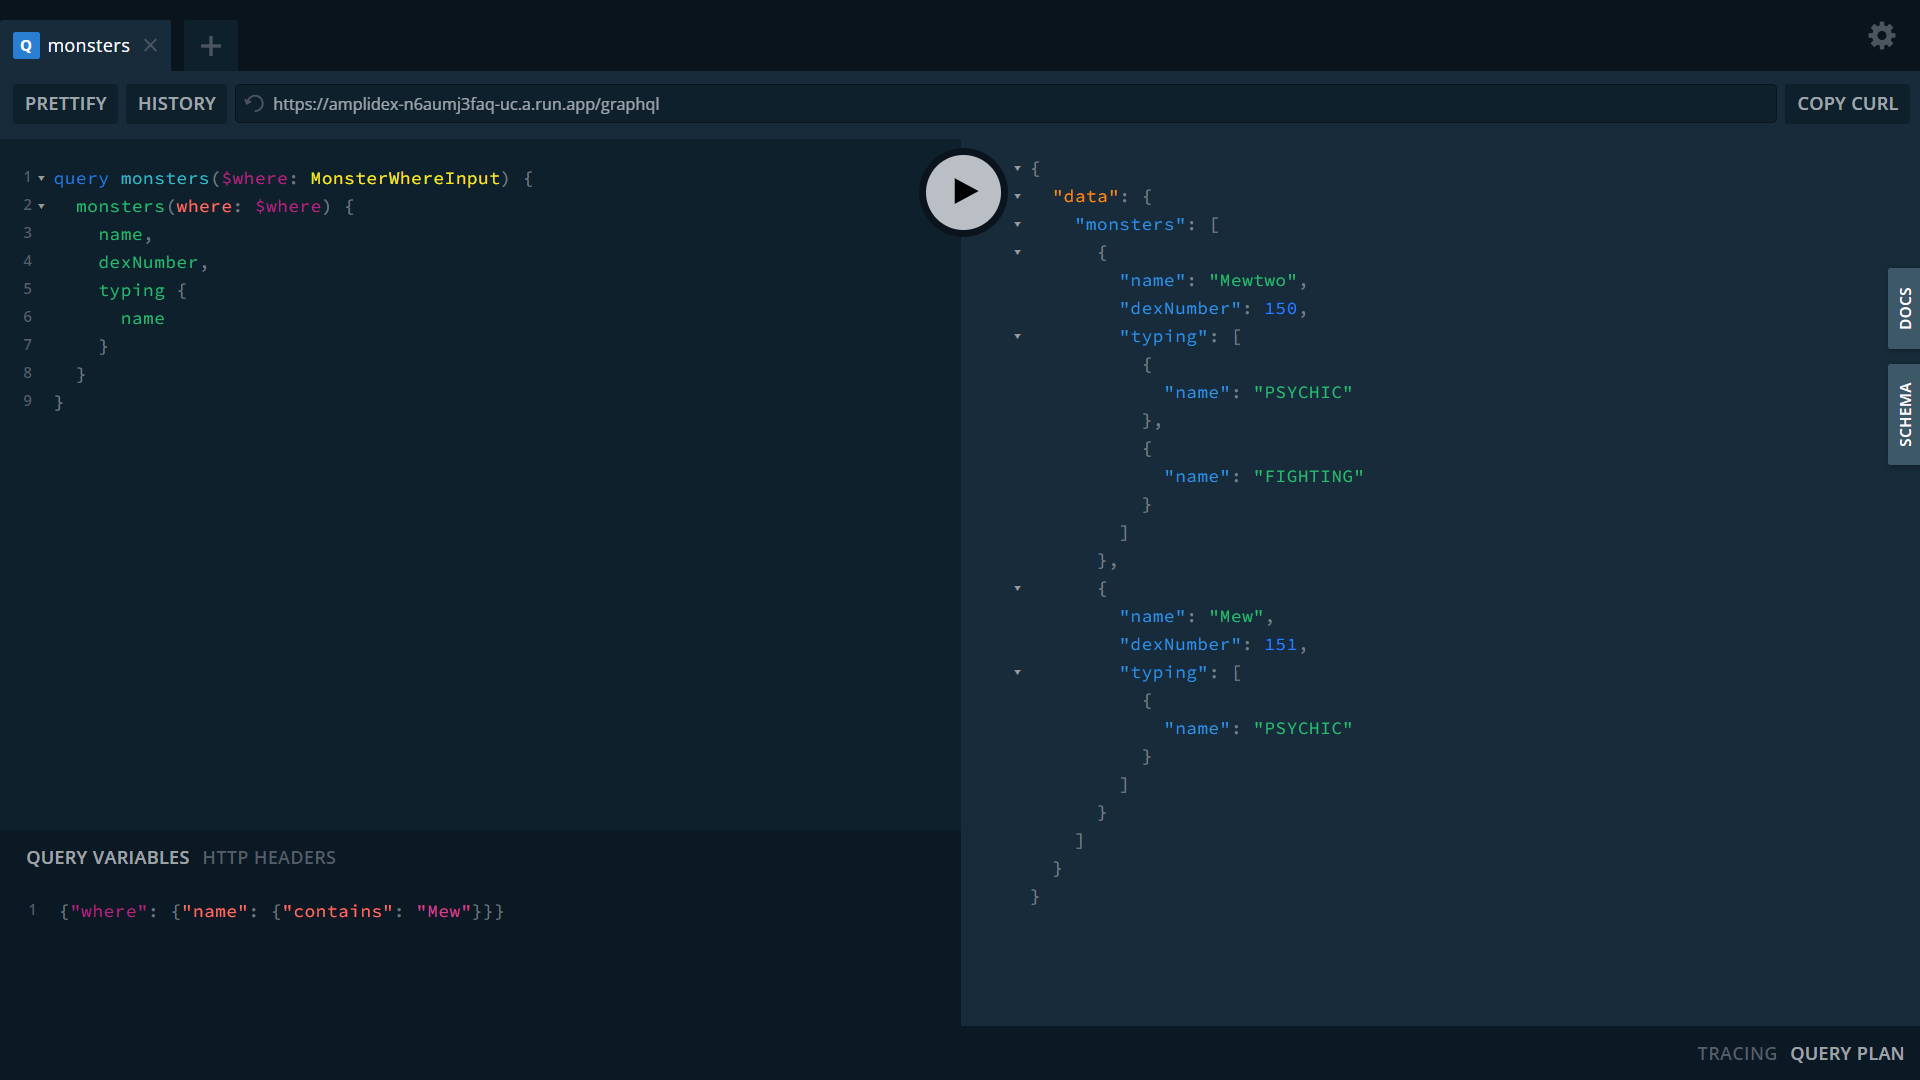Close the monsters tab

tap(151, 45)
